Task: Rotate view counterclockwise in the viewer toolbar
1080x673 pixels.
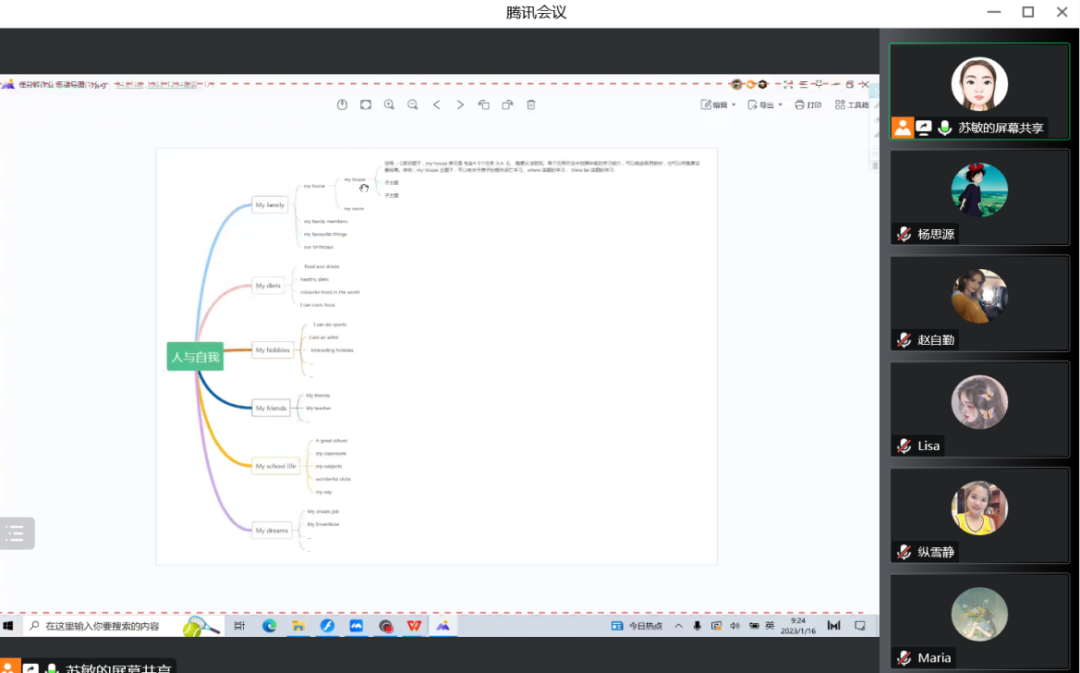Action: 484,105
